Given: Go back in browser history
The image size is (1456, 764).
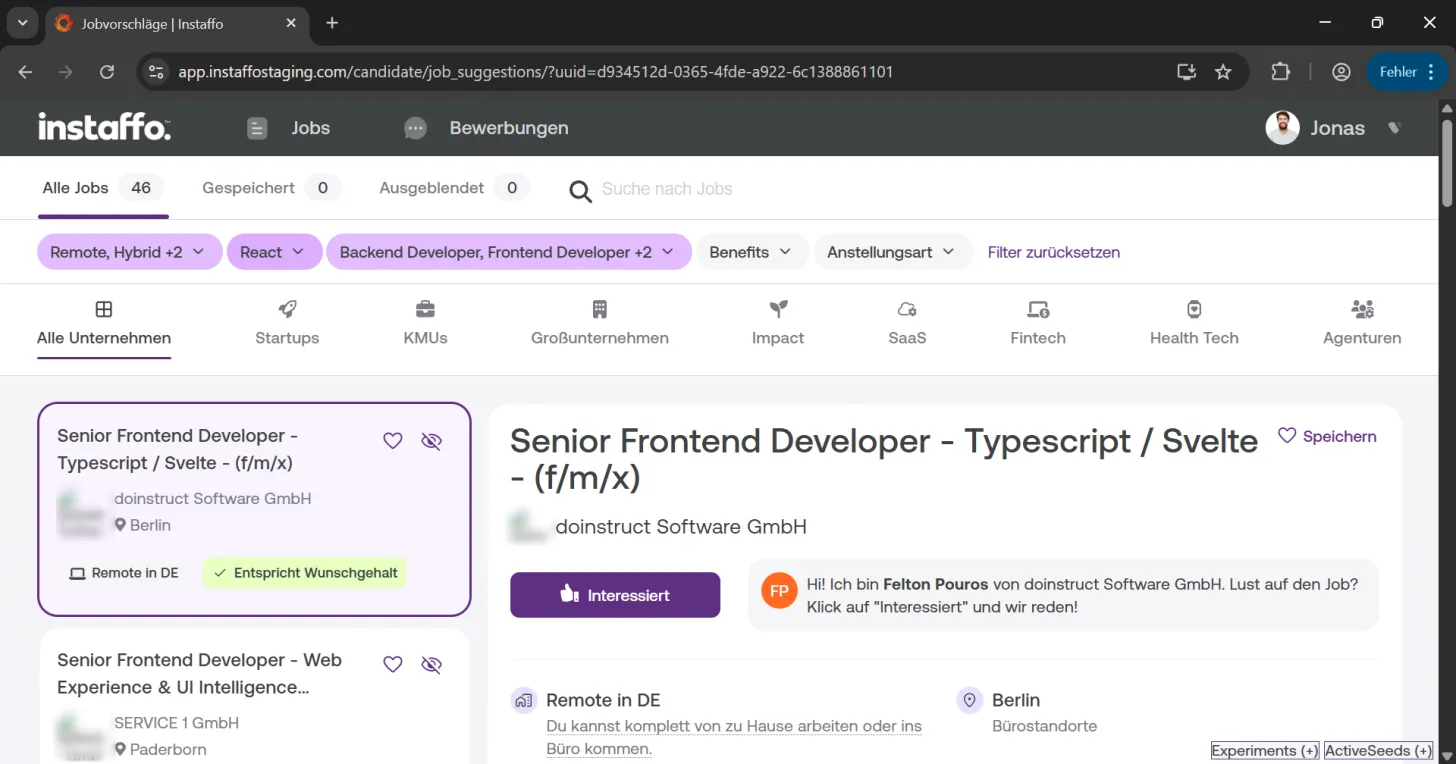Looking at the screenshot, I should point(25,72).
